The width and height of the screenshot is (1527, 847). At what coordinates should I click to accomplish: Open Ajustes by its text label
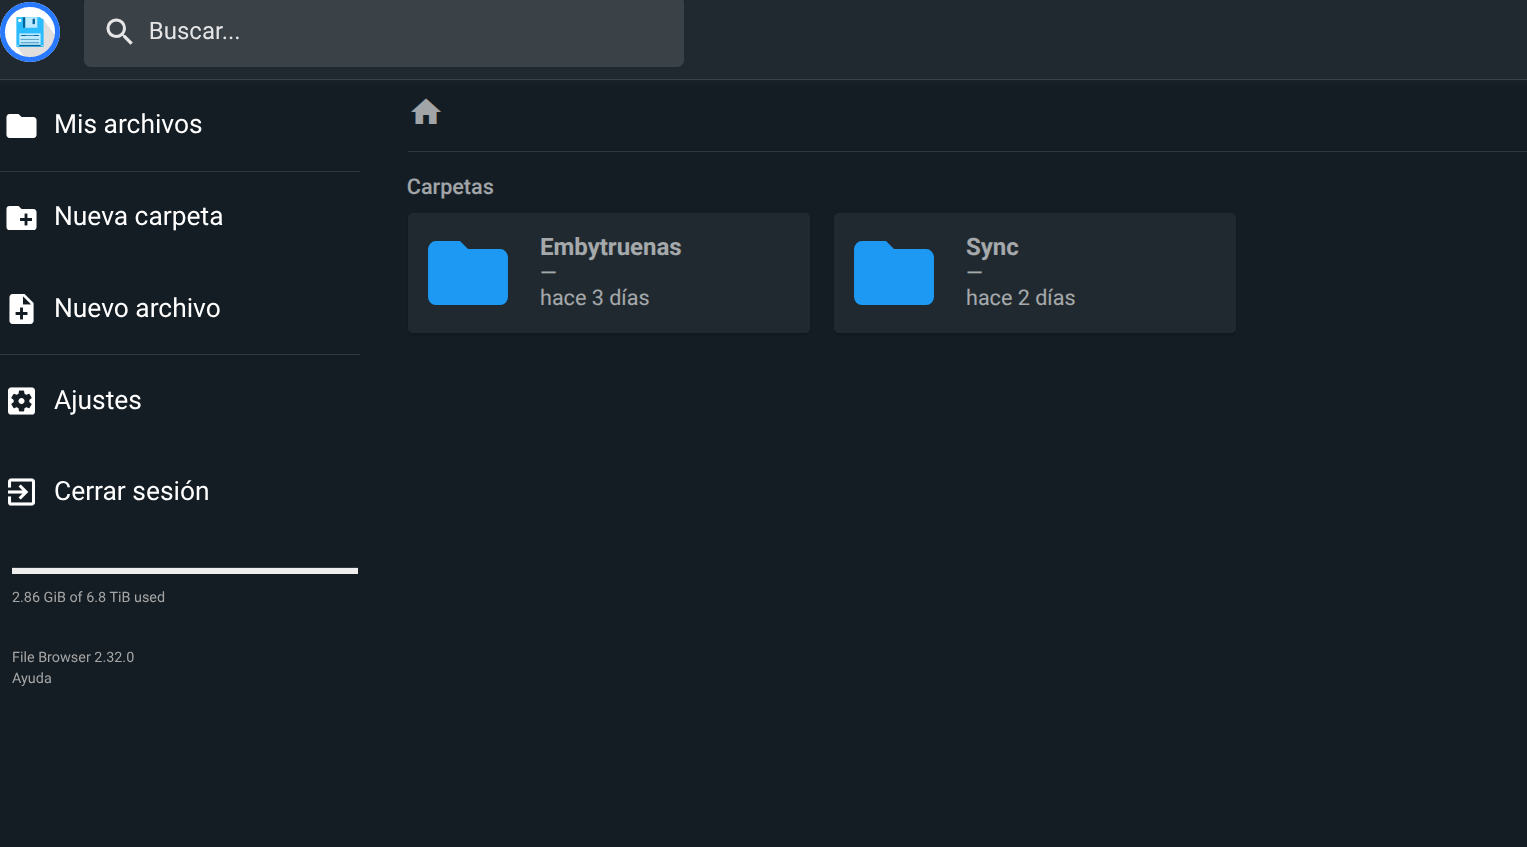click(x=98, y=401)
